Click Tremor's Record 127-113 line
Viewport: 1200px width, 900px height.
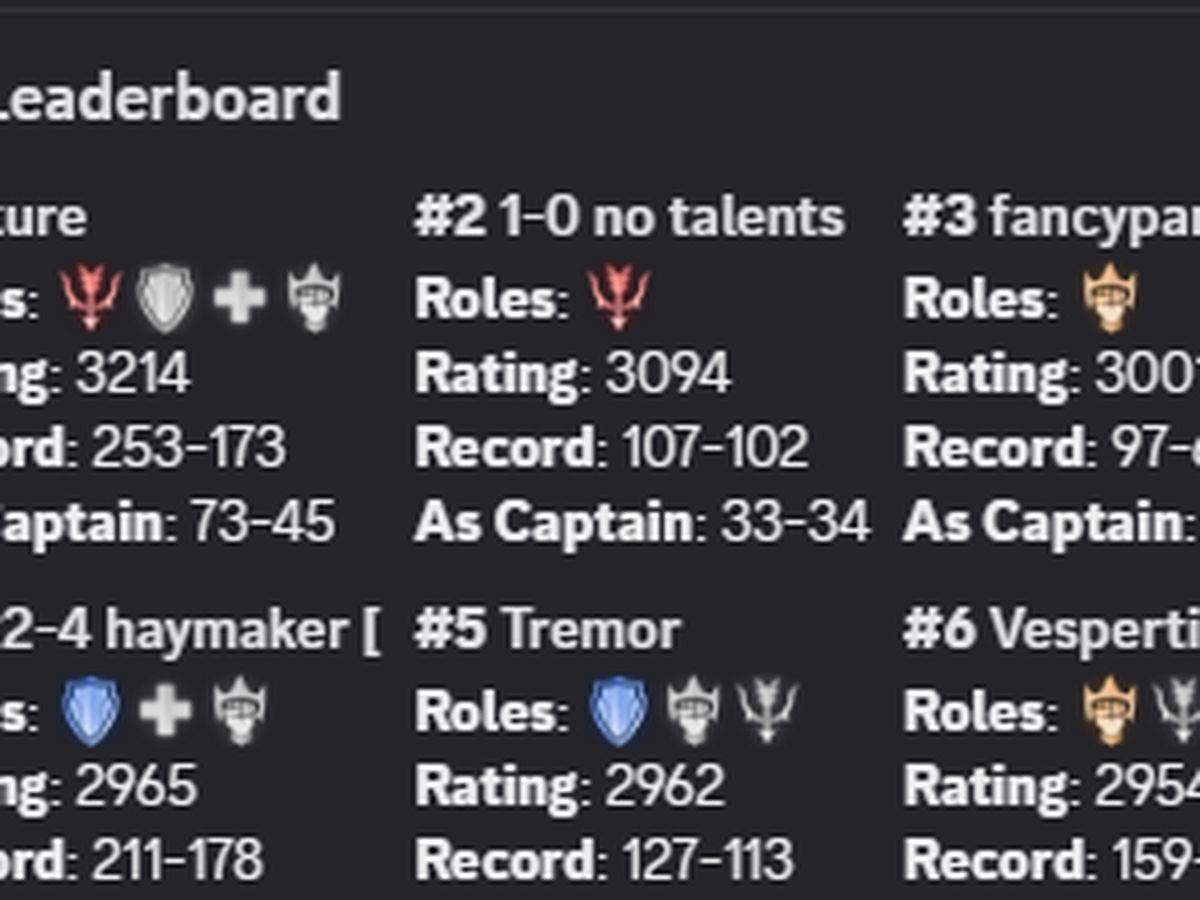click(604, 860)
